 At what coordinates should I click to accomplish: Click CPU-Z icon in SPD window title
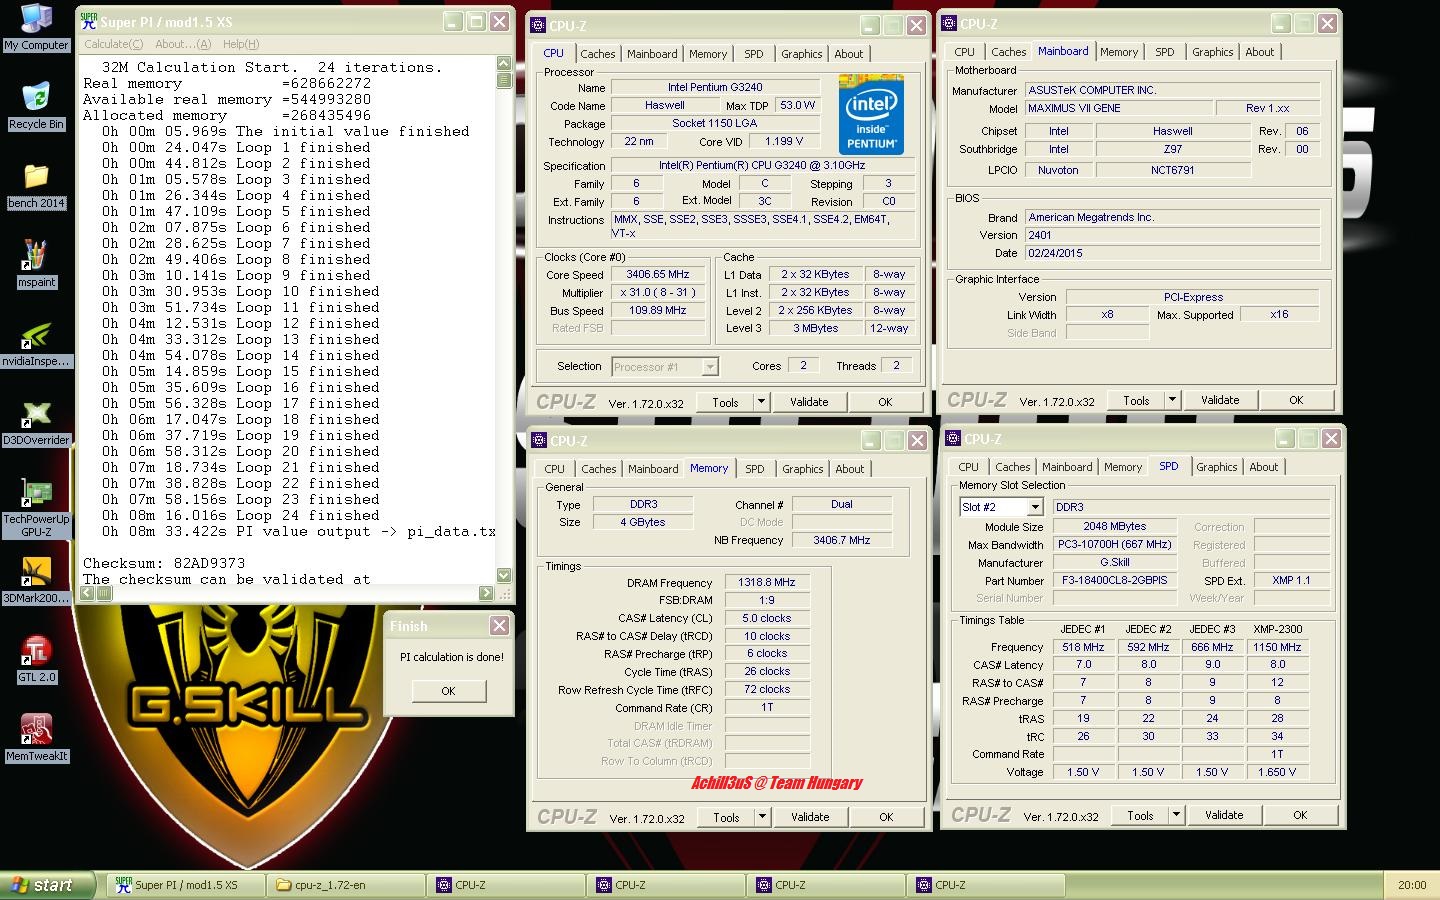[954, 439]
